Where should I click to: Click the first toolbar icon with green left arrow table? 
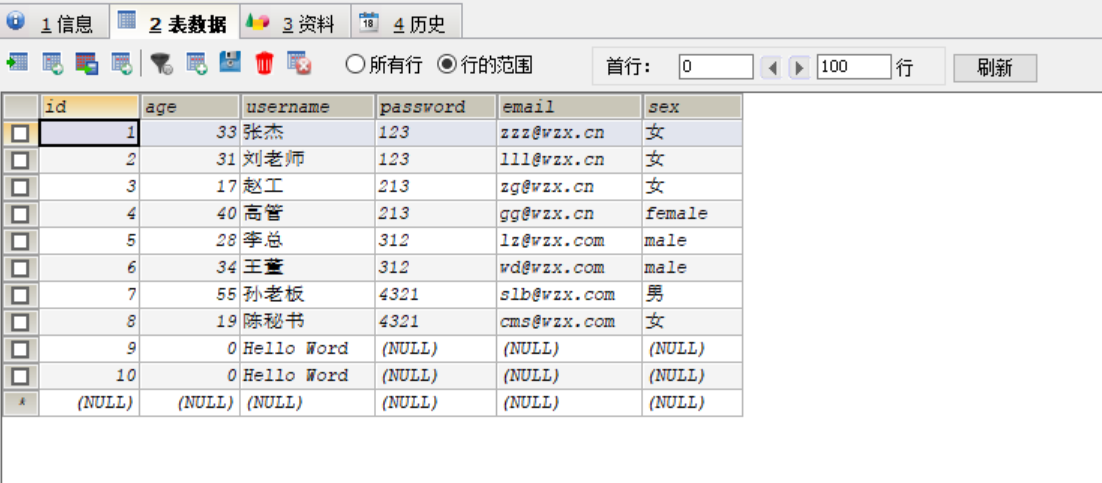(17, 64)
